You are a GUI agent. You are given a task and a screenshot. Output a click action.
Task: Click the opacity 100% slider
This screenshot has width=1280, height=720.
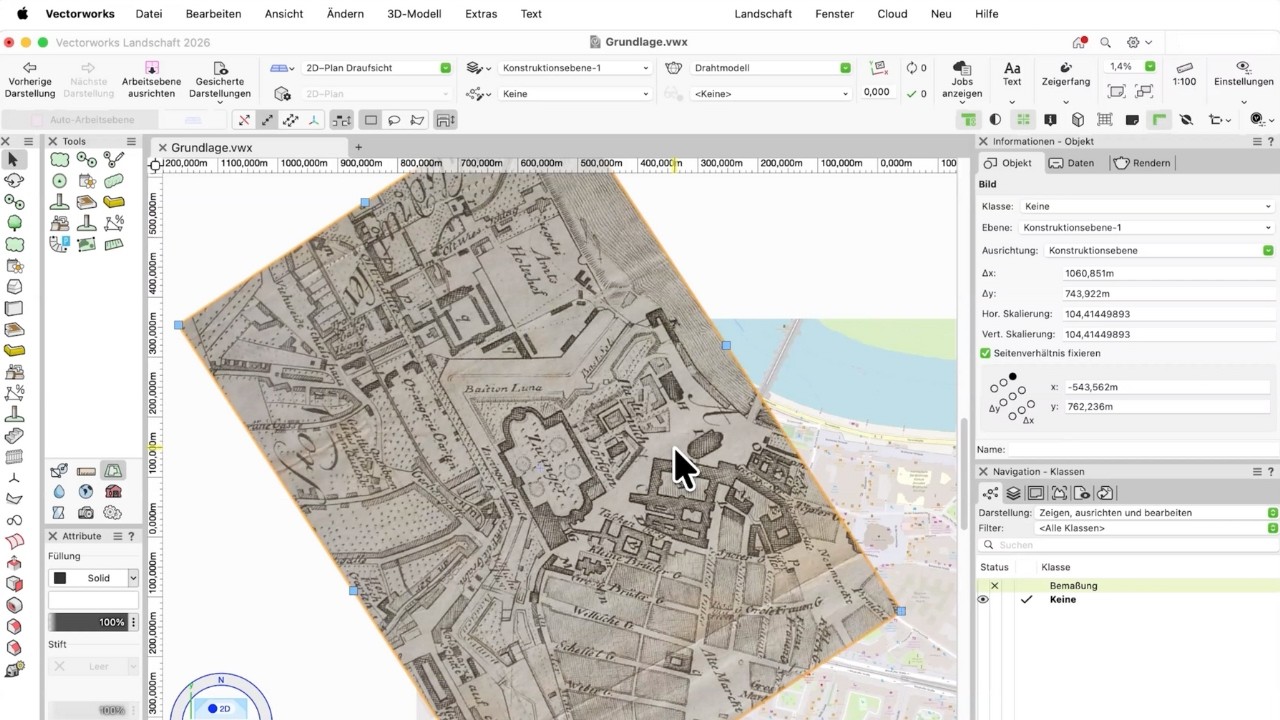click(89, 622)
